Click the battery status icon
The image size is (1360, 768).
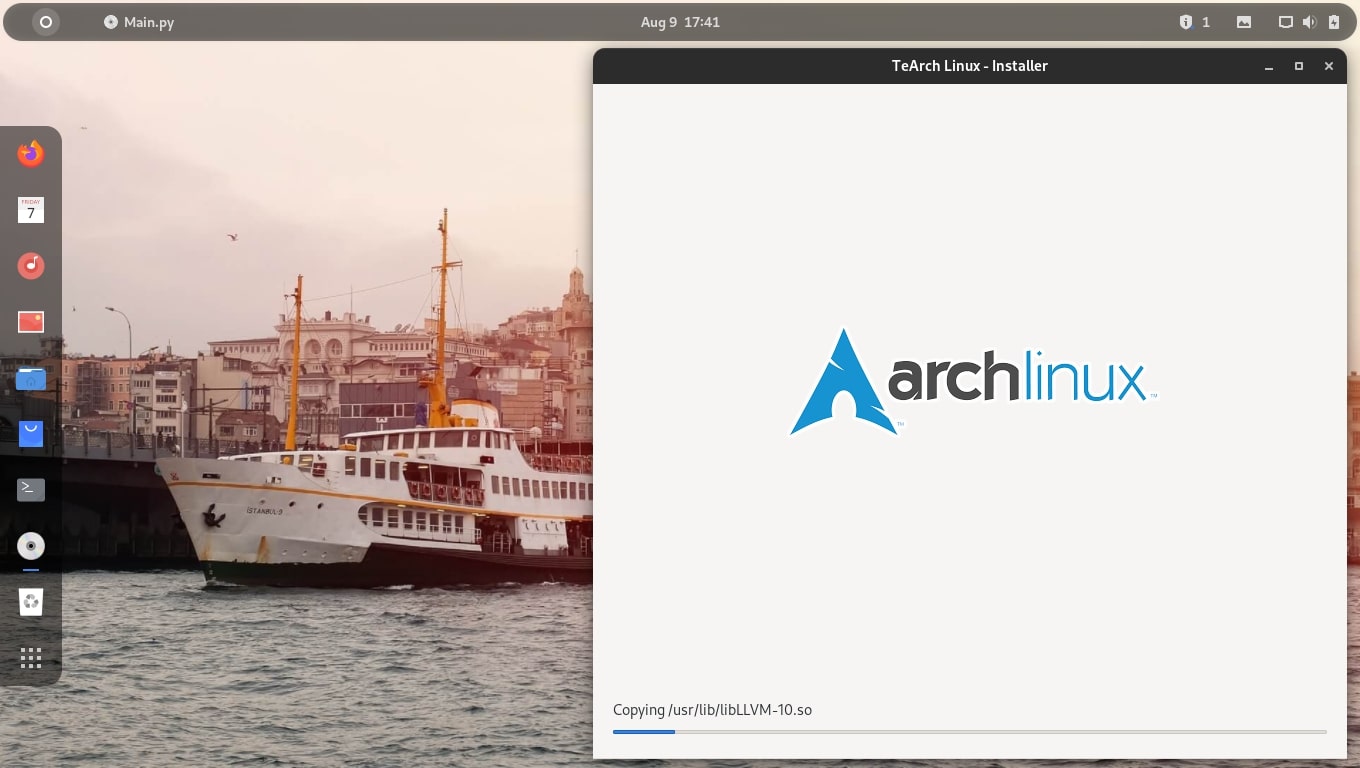(x=1334, y=22)
